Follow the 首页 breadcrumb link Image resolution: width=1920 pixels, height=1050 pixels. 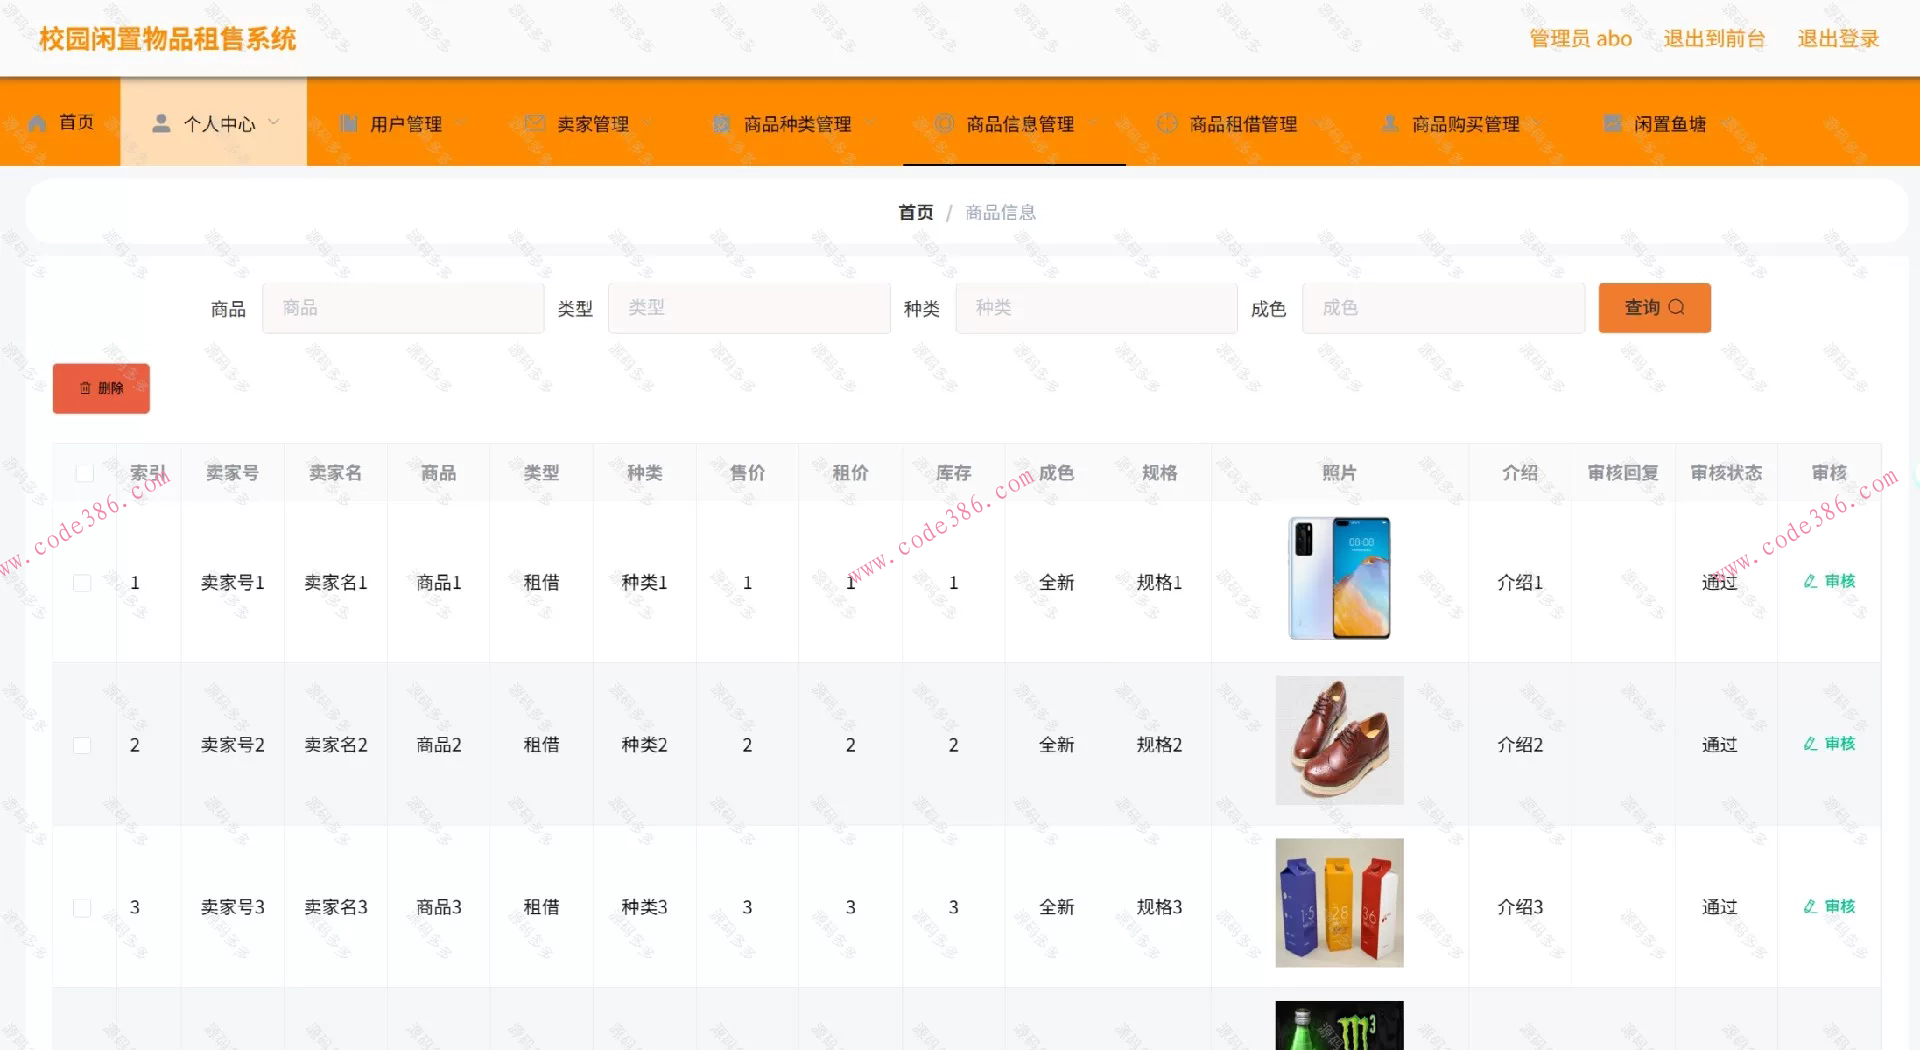click(x=915, y=211)
